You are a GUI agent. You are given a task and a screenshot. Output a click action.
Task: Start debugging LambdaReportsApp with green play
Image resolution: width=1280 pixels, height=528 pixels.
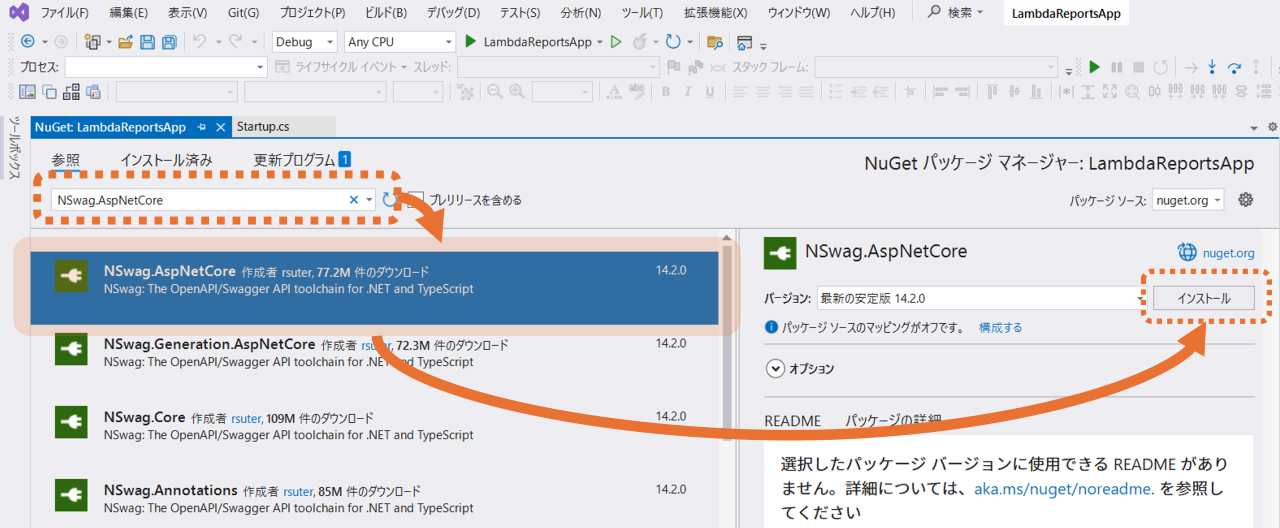click(x=470, y=42)
